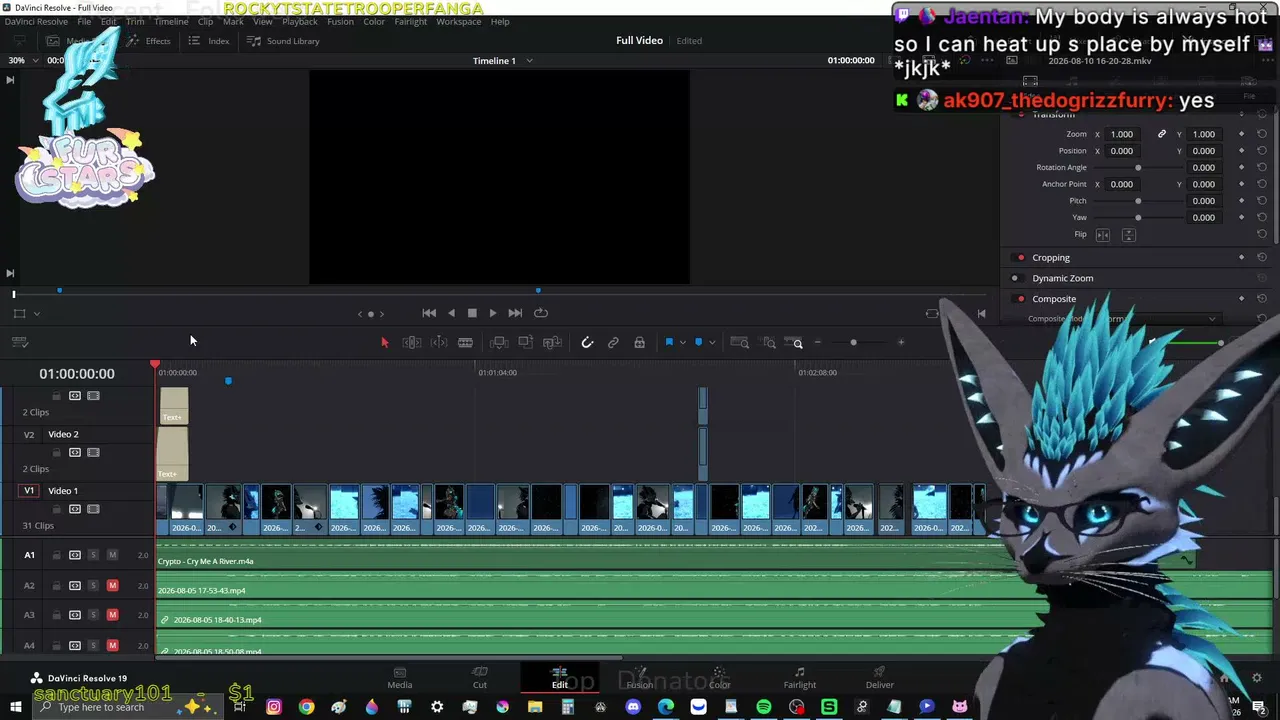Activate the Dynamic Trim Mode tool
The width and height of the screenshot is (1280, 720).
pos(438,342)
